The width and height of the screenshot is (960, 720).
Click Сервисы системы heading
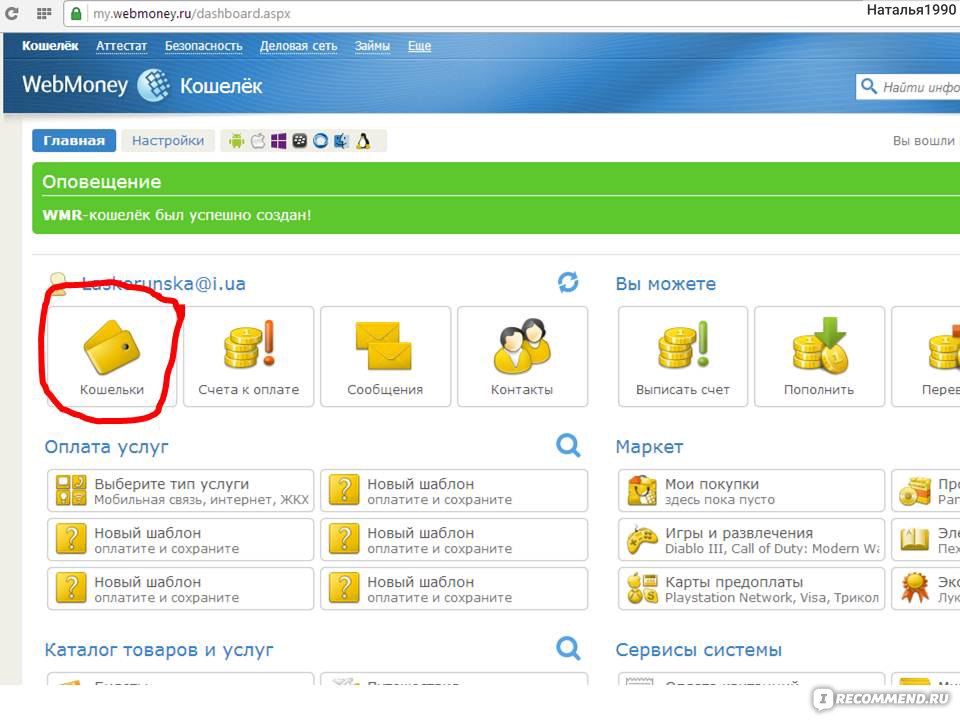(699, 650)
